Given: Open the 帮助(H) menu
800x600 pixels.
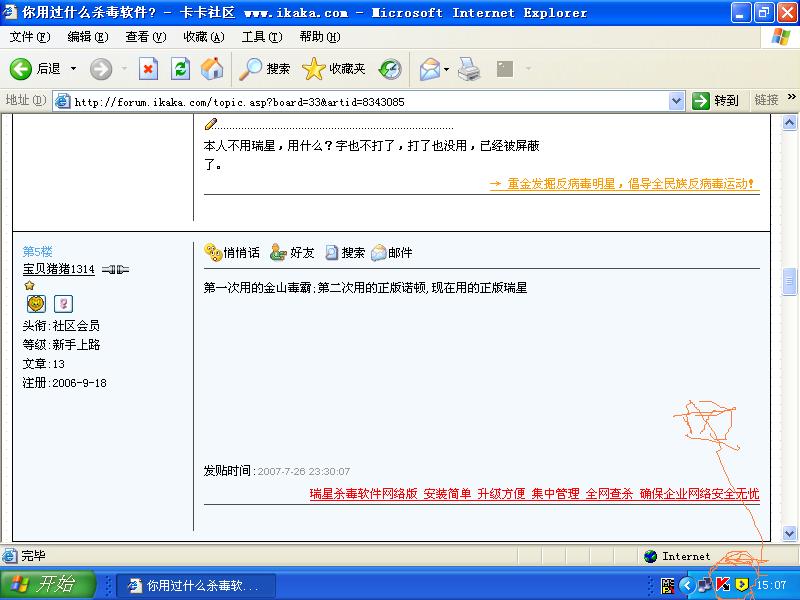Looking at the screenshot, I should (320, 37).
